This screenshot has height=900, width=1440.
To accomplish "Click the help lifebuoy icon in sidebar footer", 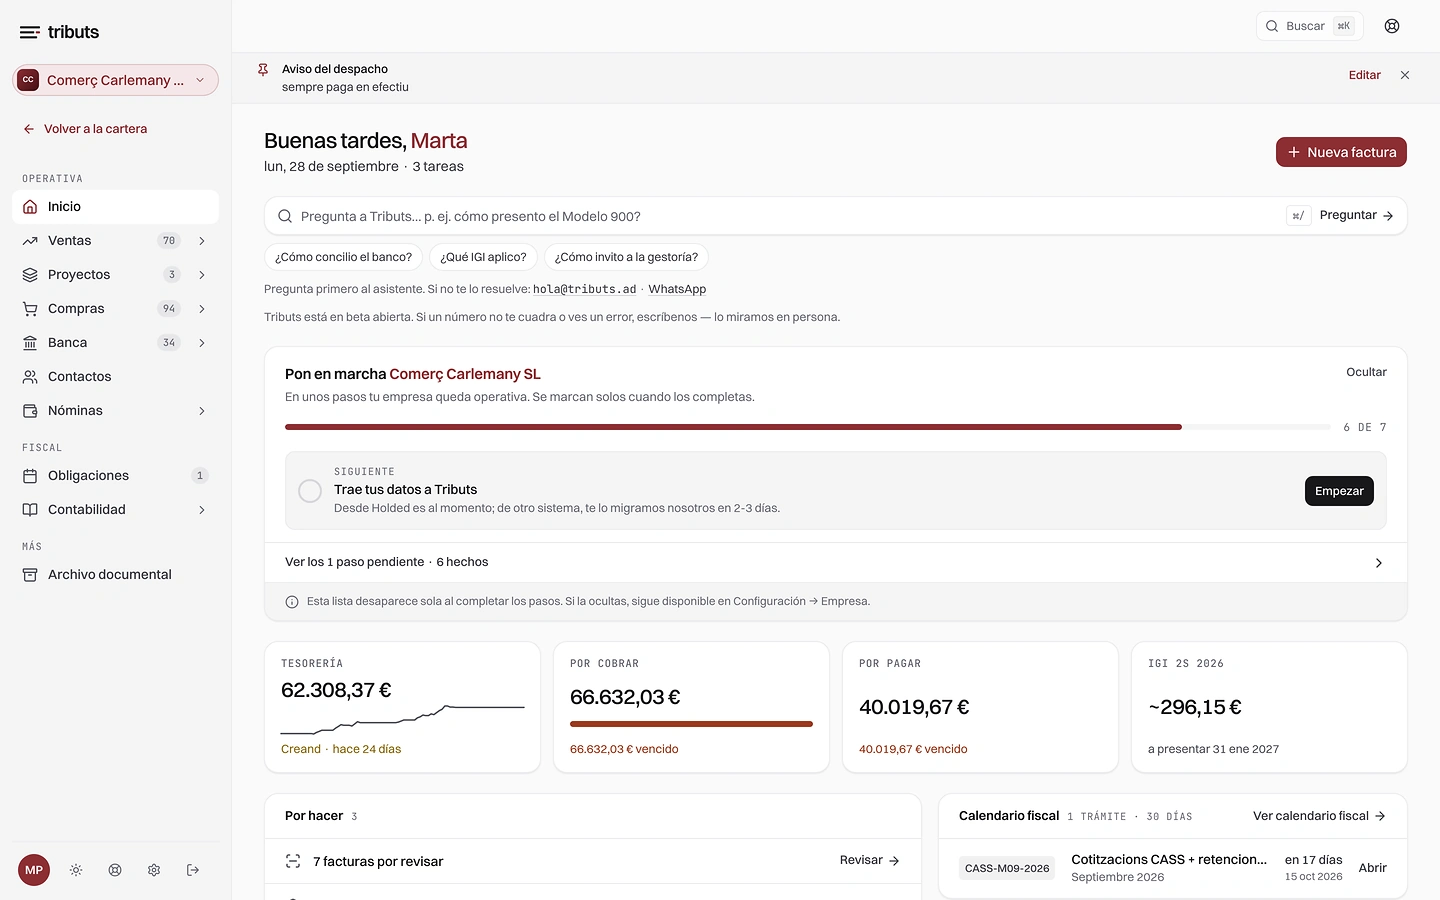I will (115, 870).
